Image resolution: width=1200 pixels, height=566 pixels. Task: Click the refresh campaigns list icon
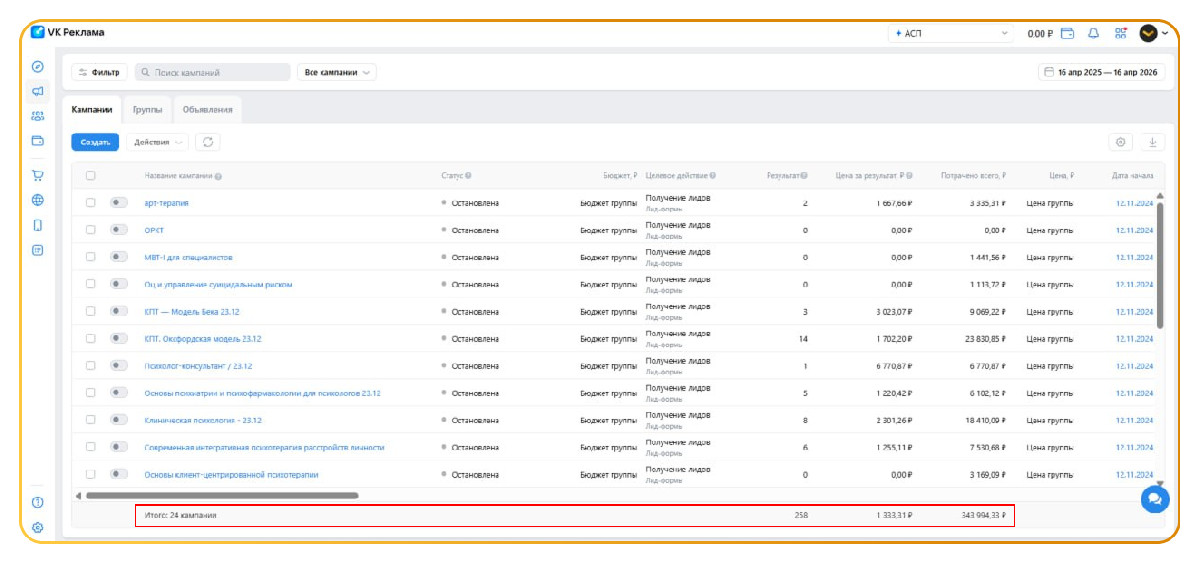[x=207, y=142]
